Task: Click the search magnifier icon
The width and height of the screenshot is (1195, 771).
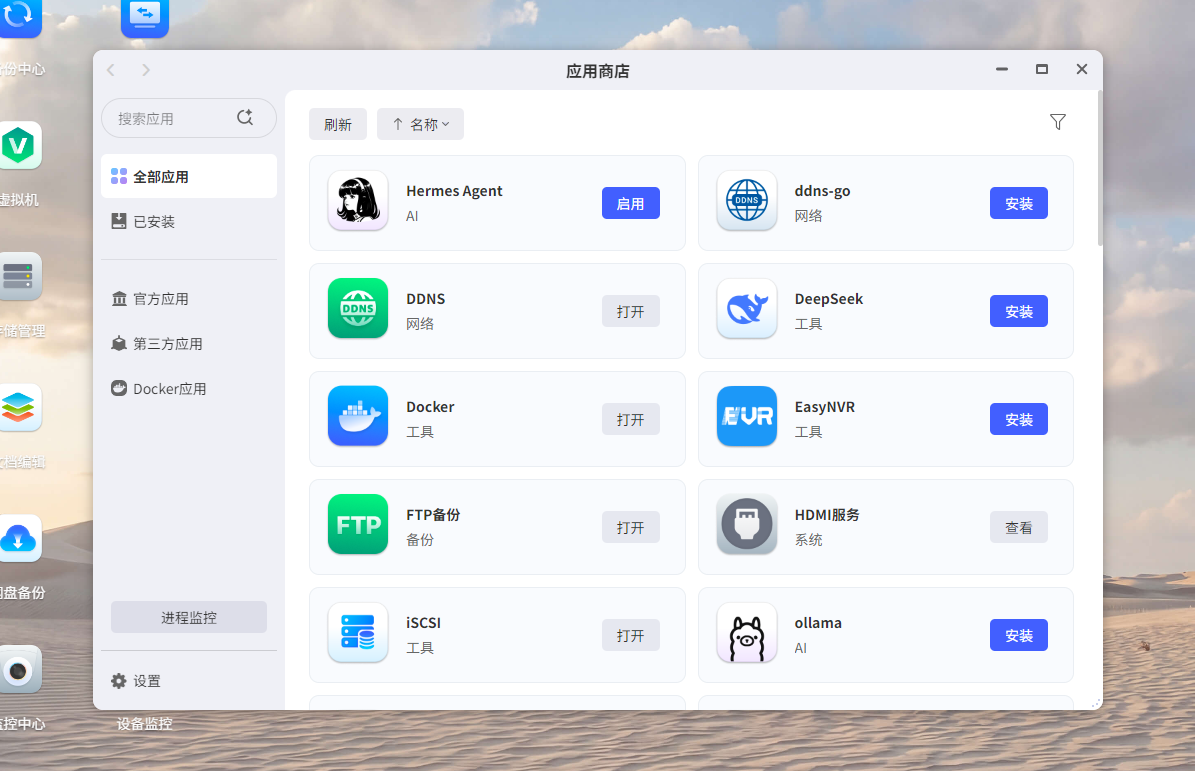Action: pos(245,117)
